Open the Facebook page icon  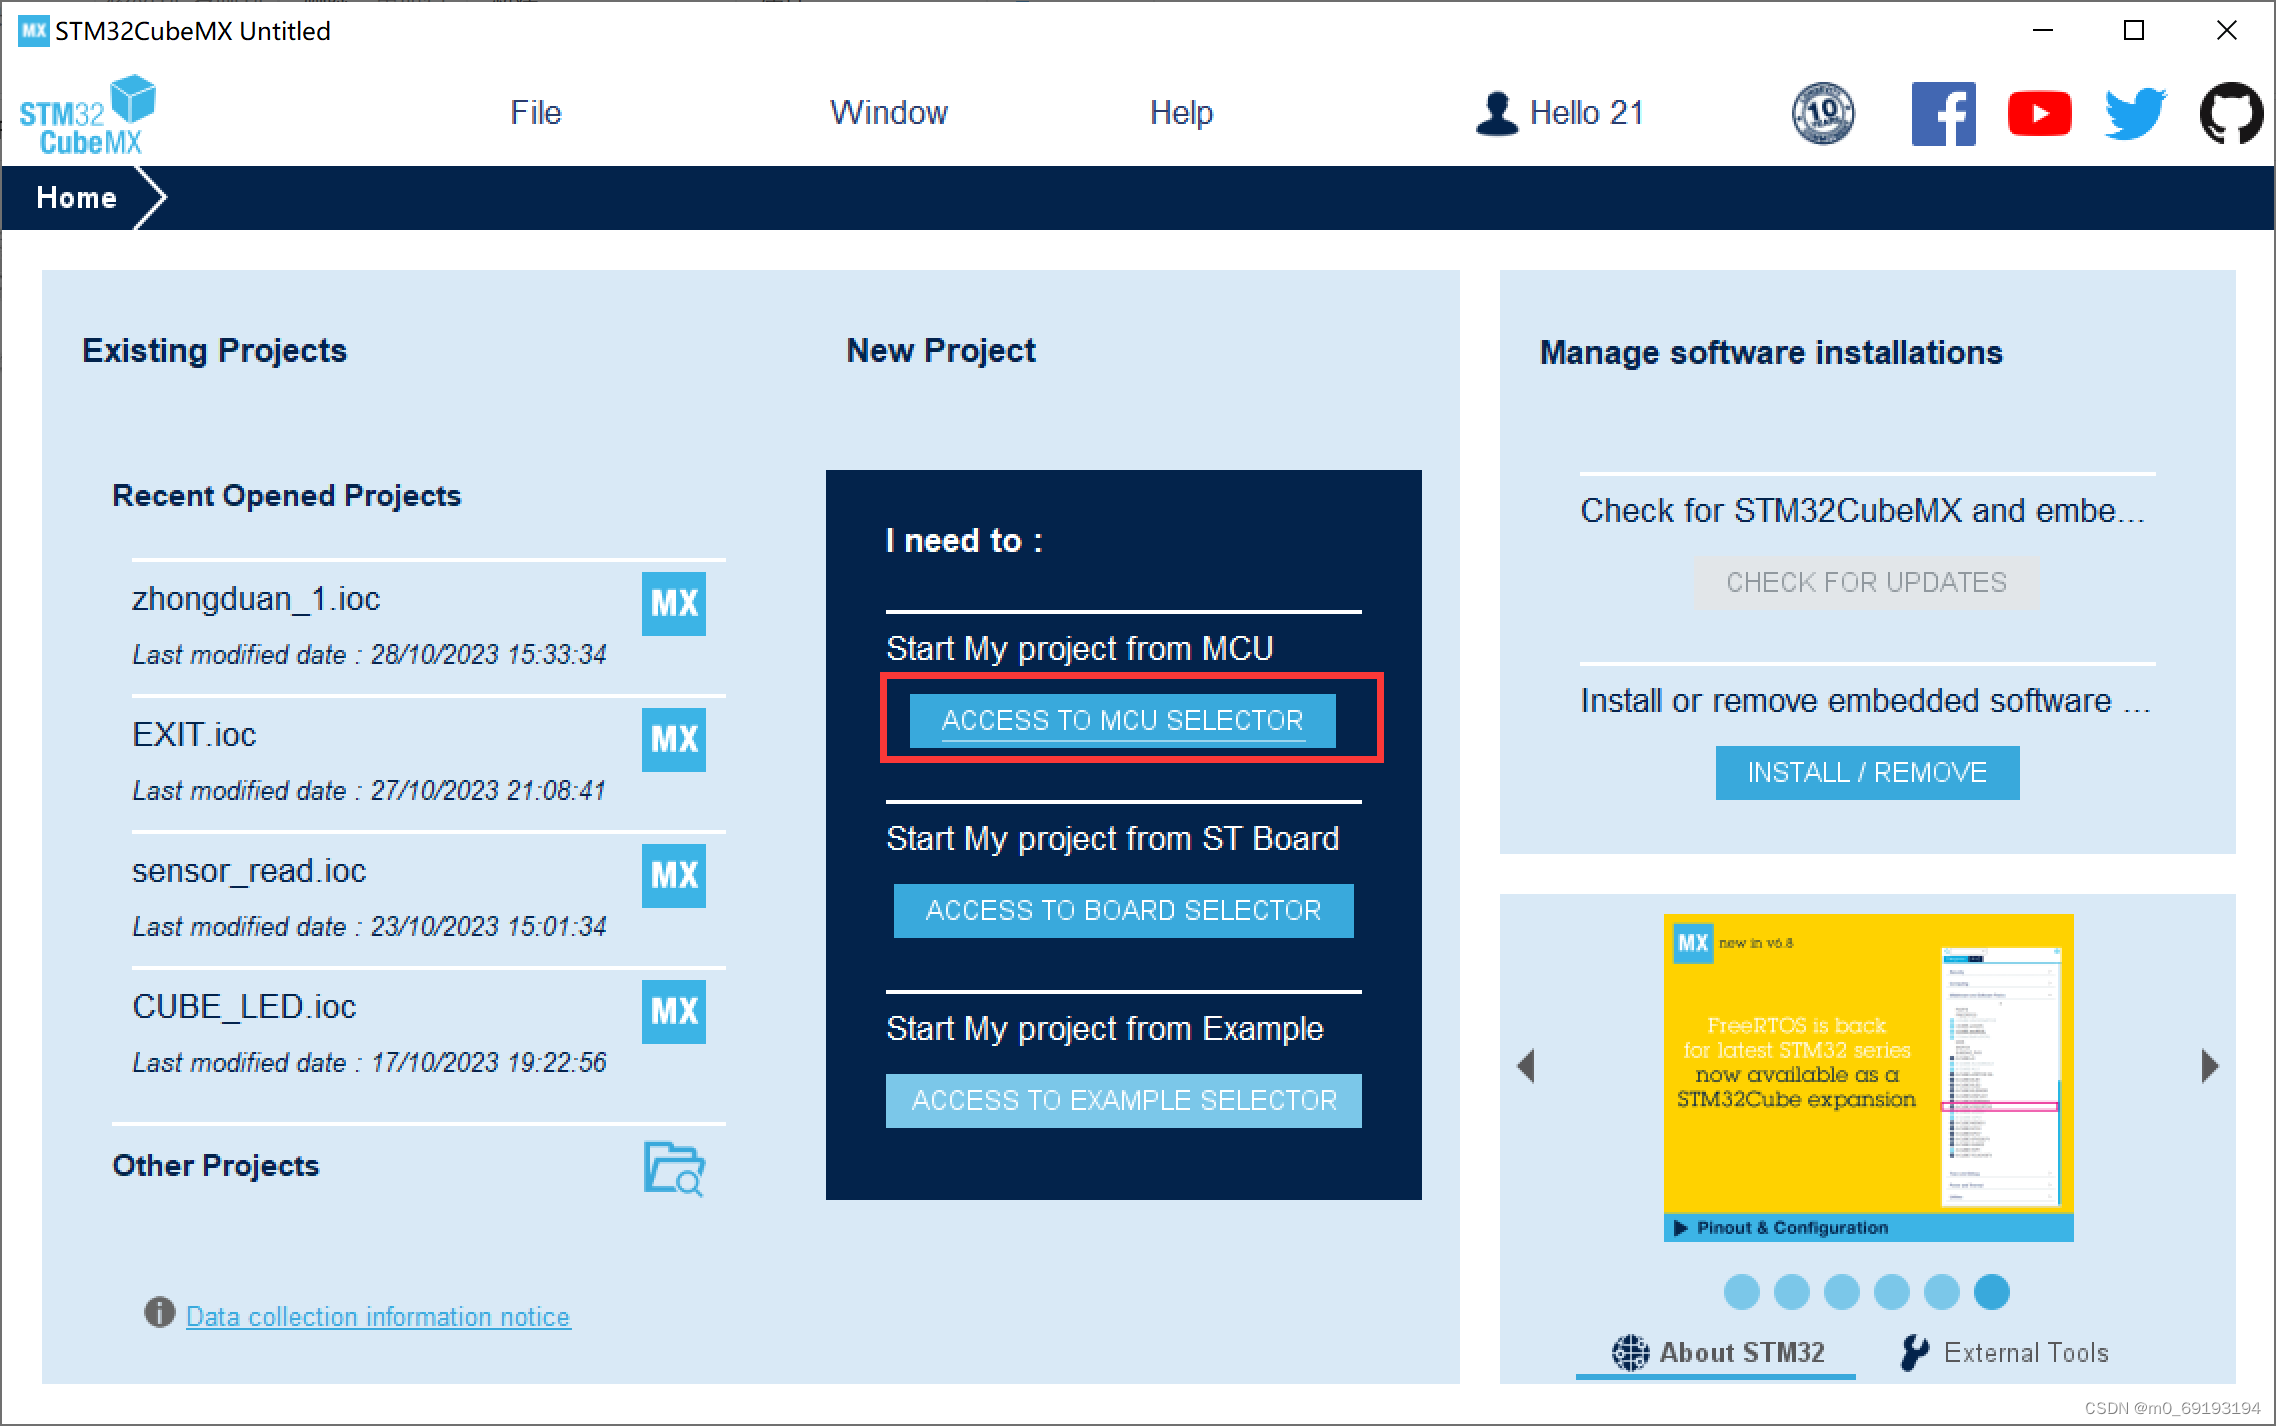pyautogui.click(x=1943, y=113)
